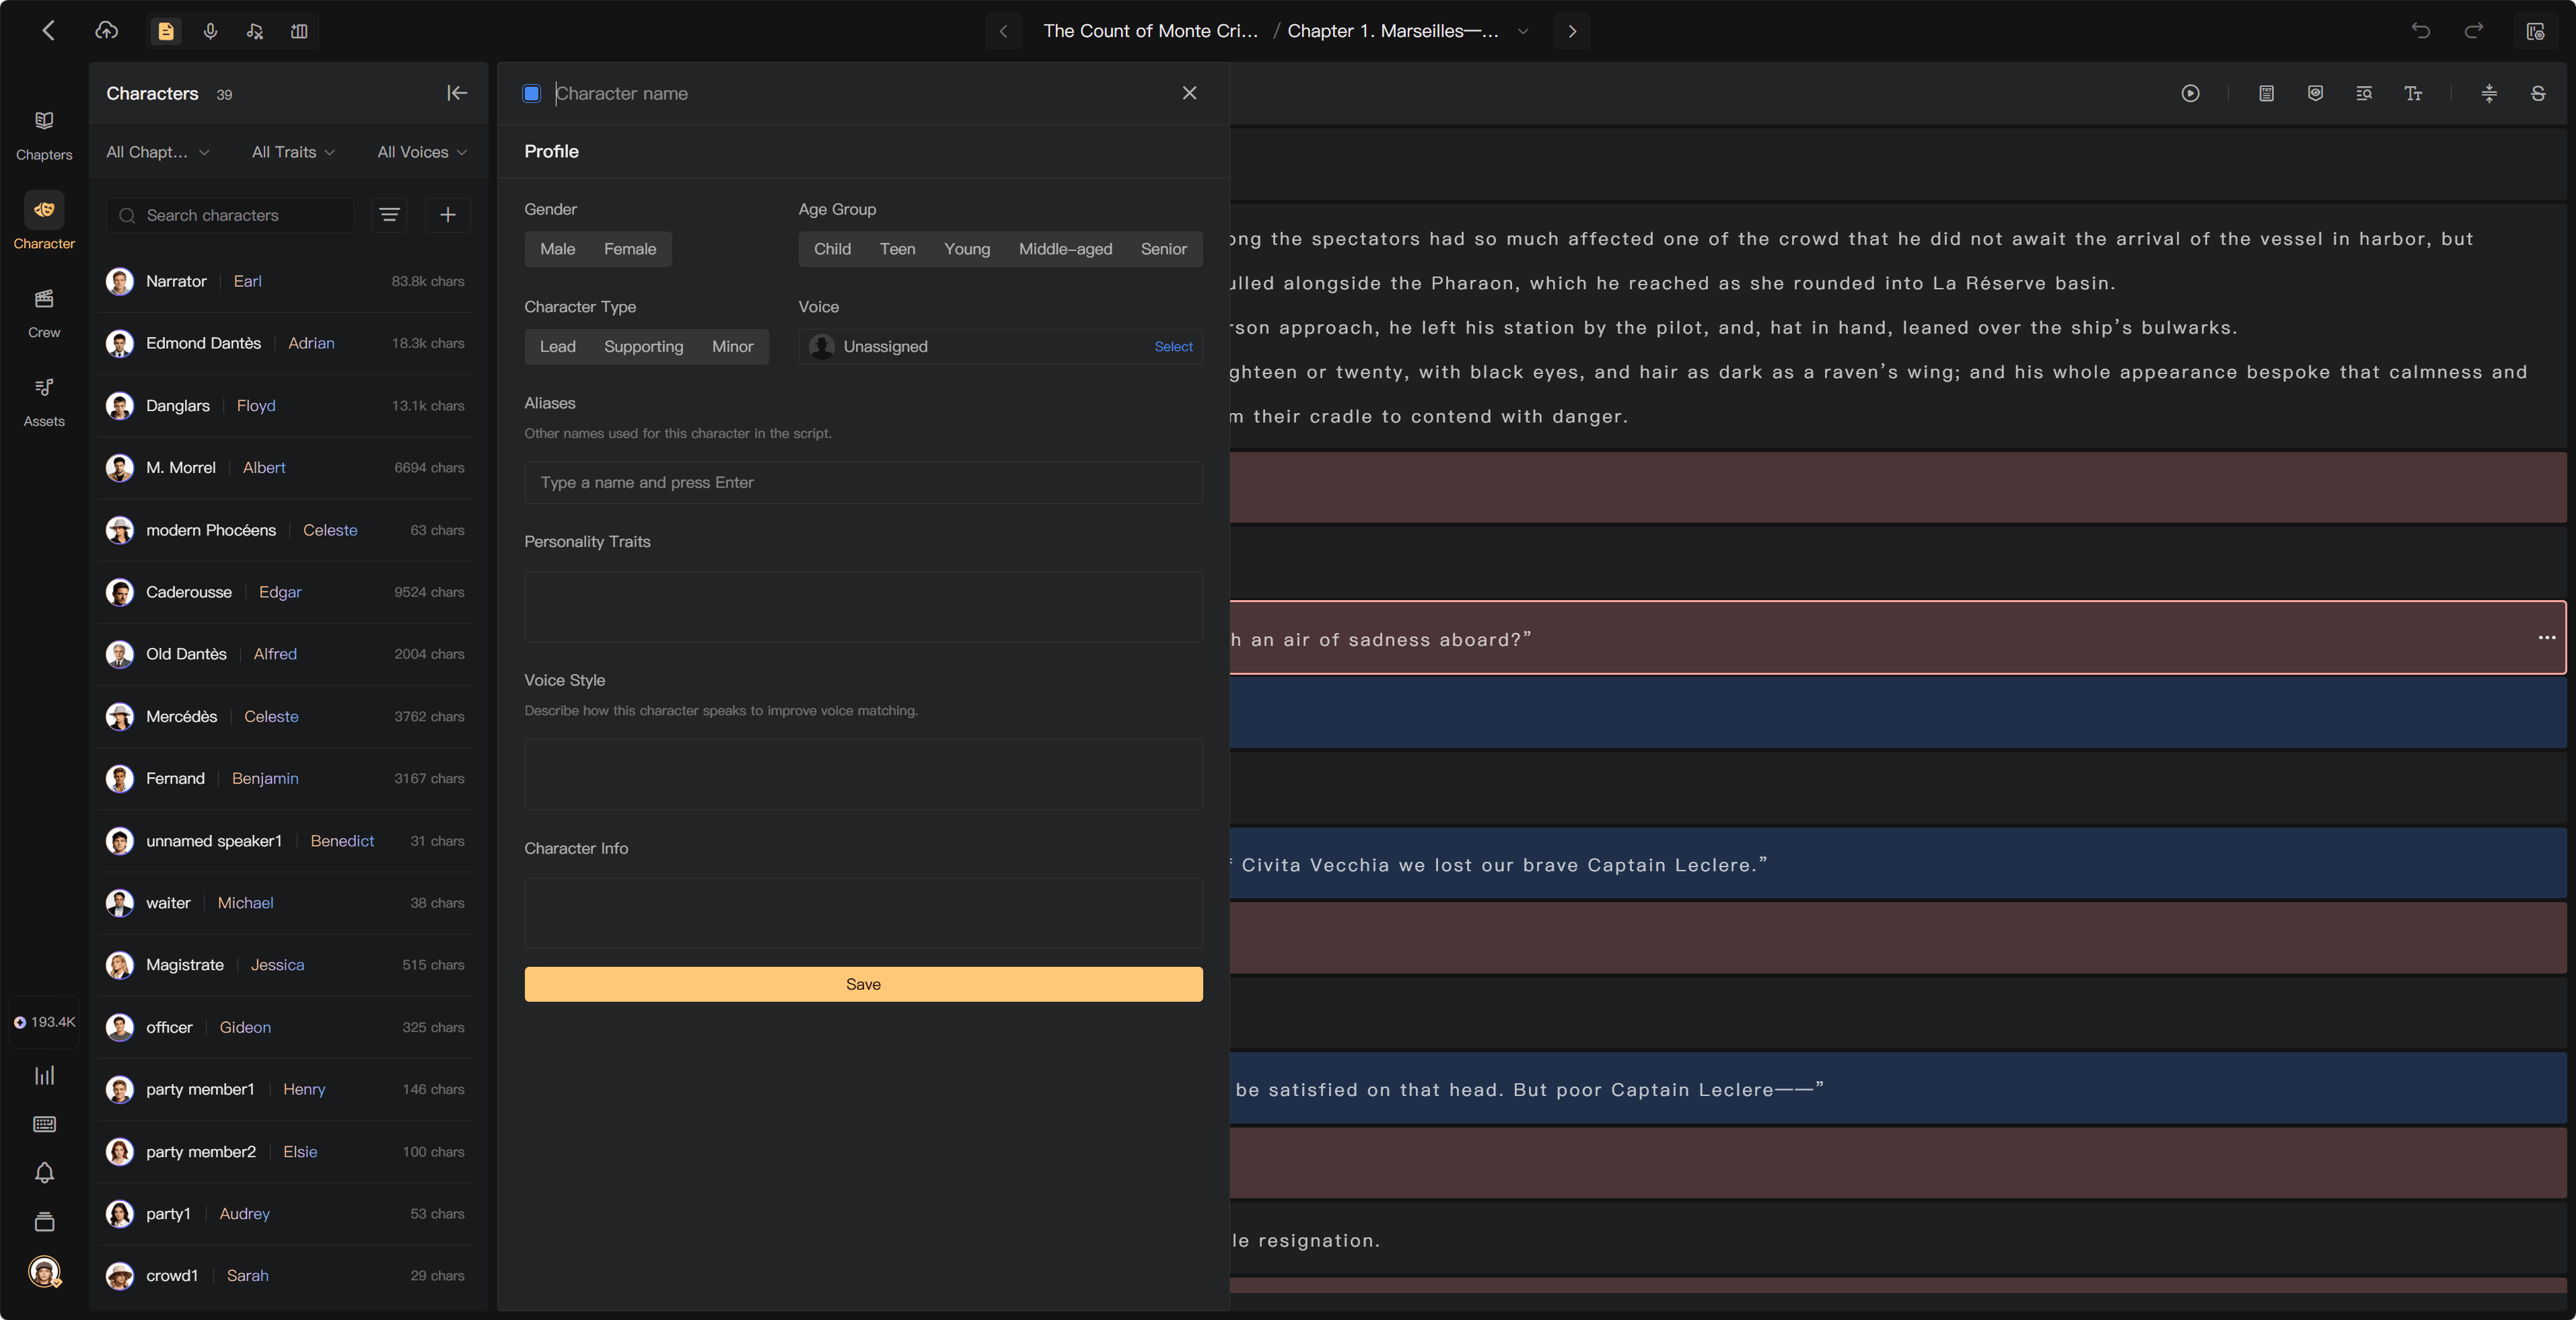
Task: Click the cloud upload icon
Action: tap(106, 31)
